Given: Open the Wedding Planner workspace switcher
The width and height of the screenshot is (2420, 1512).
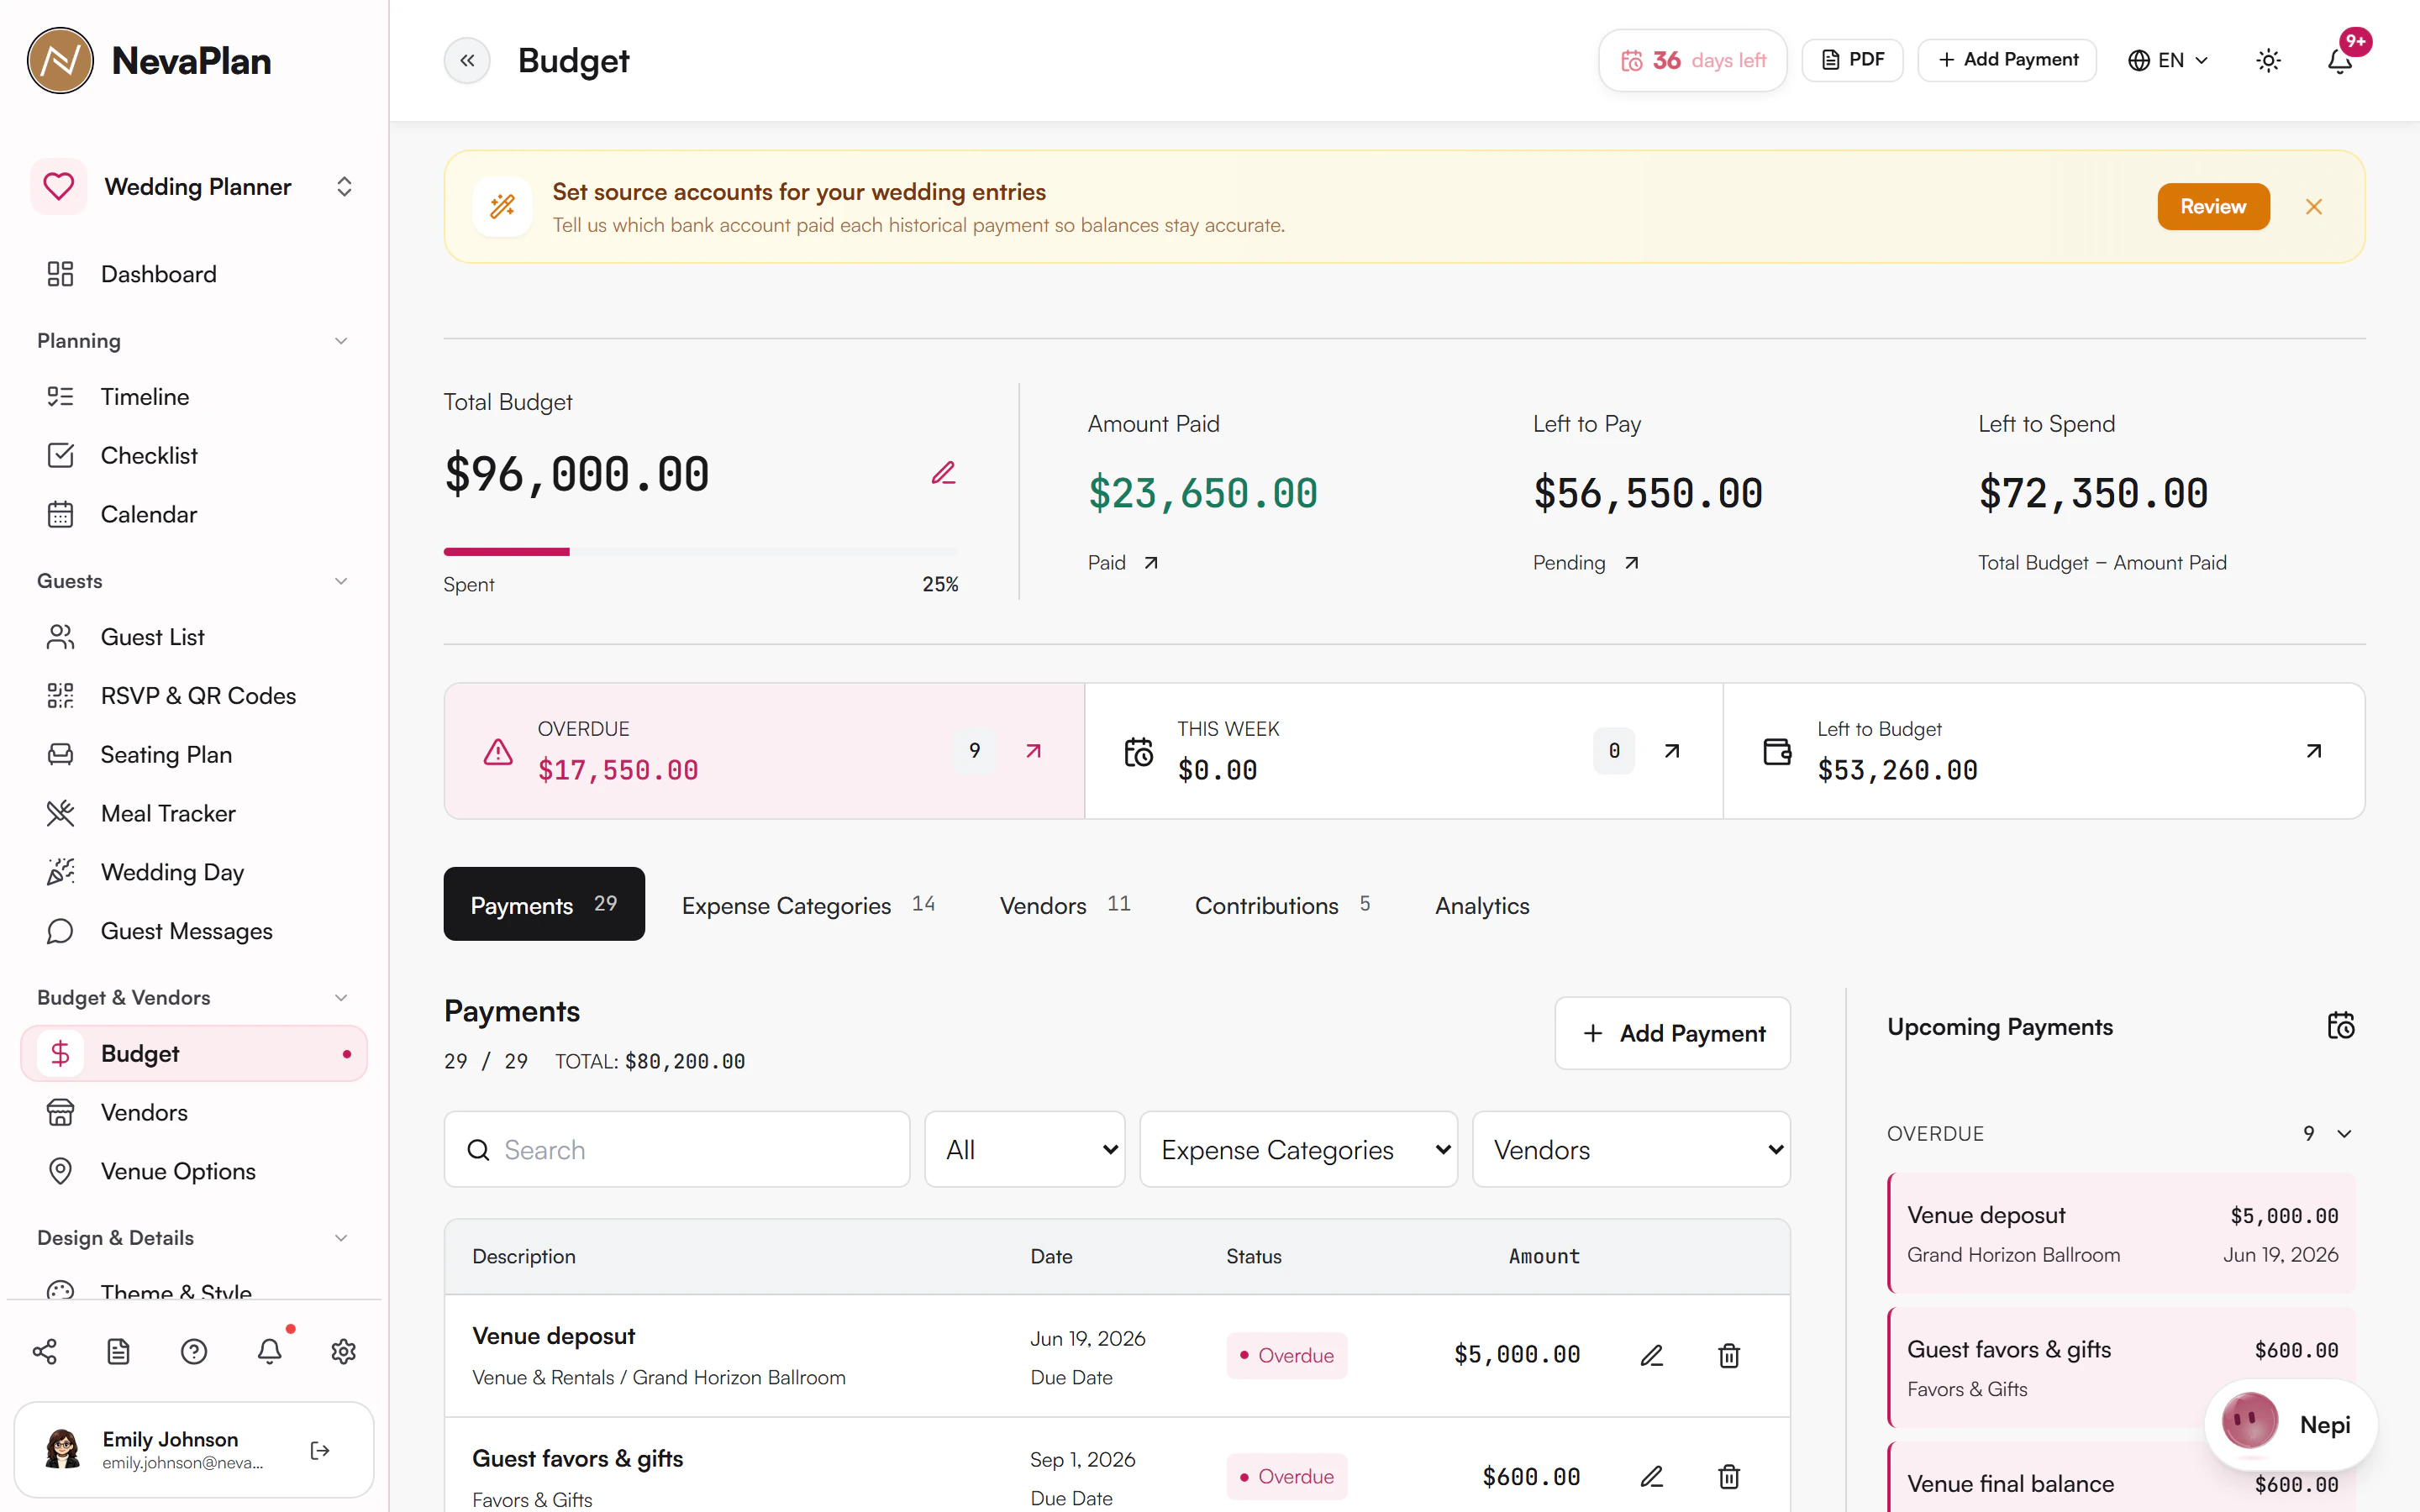Looking at the screenshot, I should [194, 187].
